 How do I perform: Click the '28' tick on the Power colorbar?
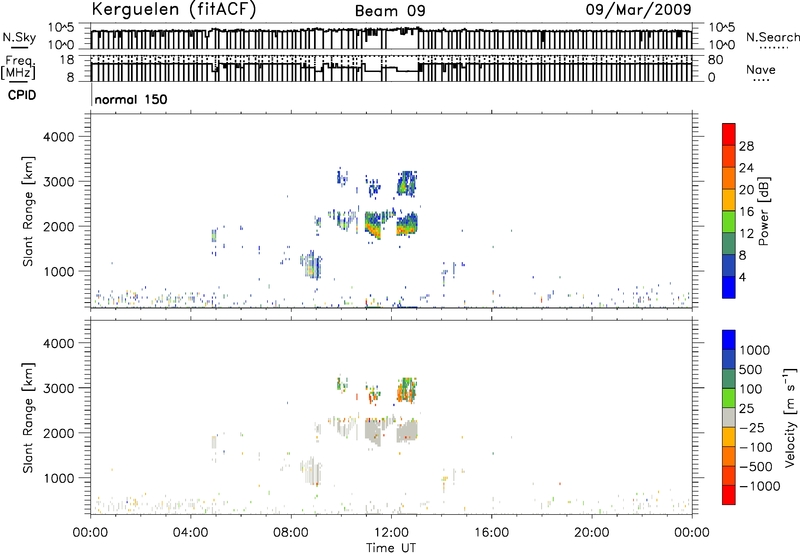tap(746, 146)
